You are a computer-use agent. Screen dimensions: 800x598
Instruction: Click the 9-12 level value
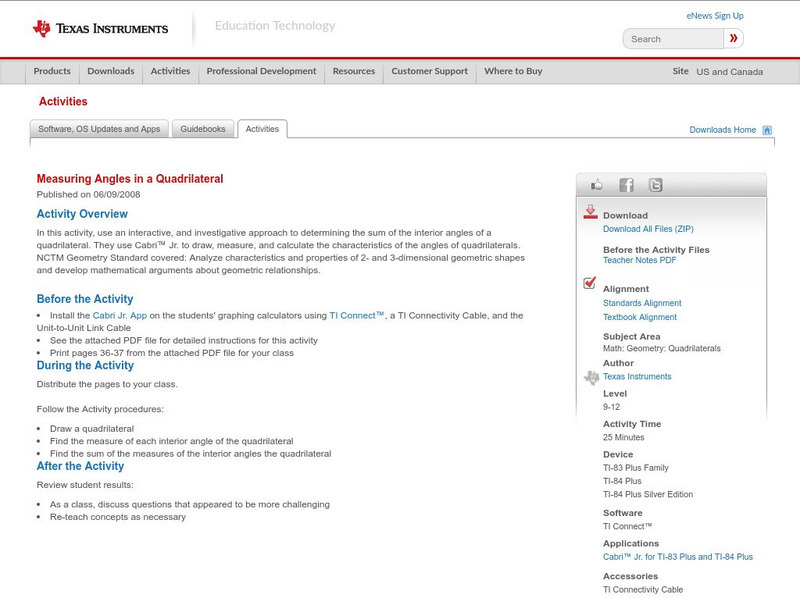[611, 407]
